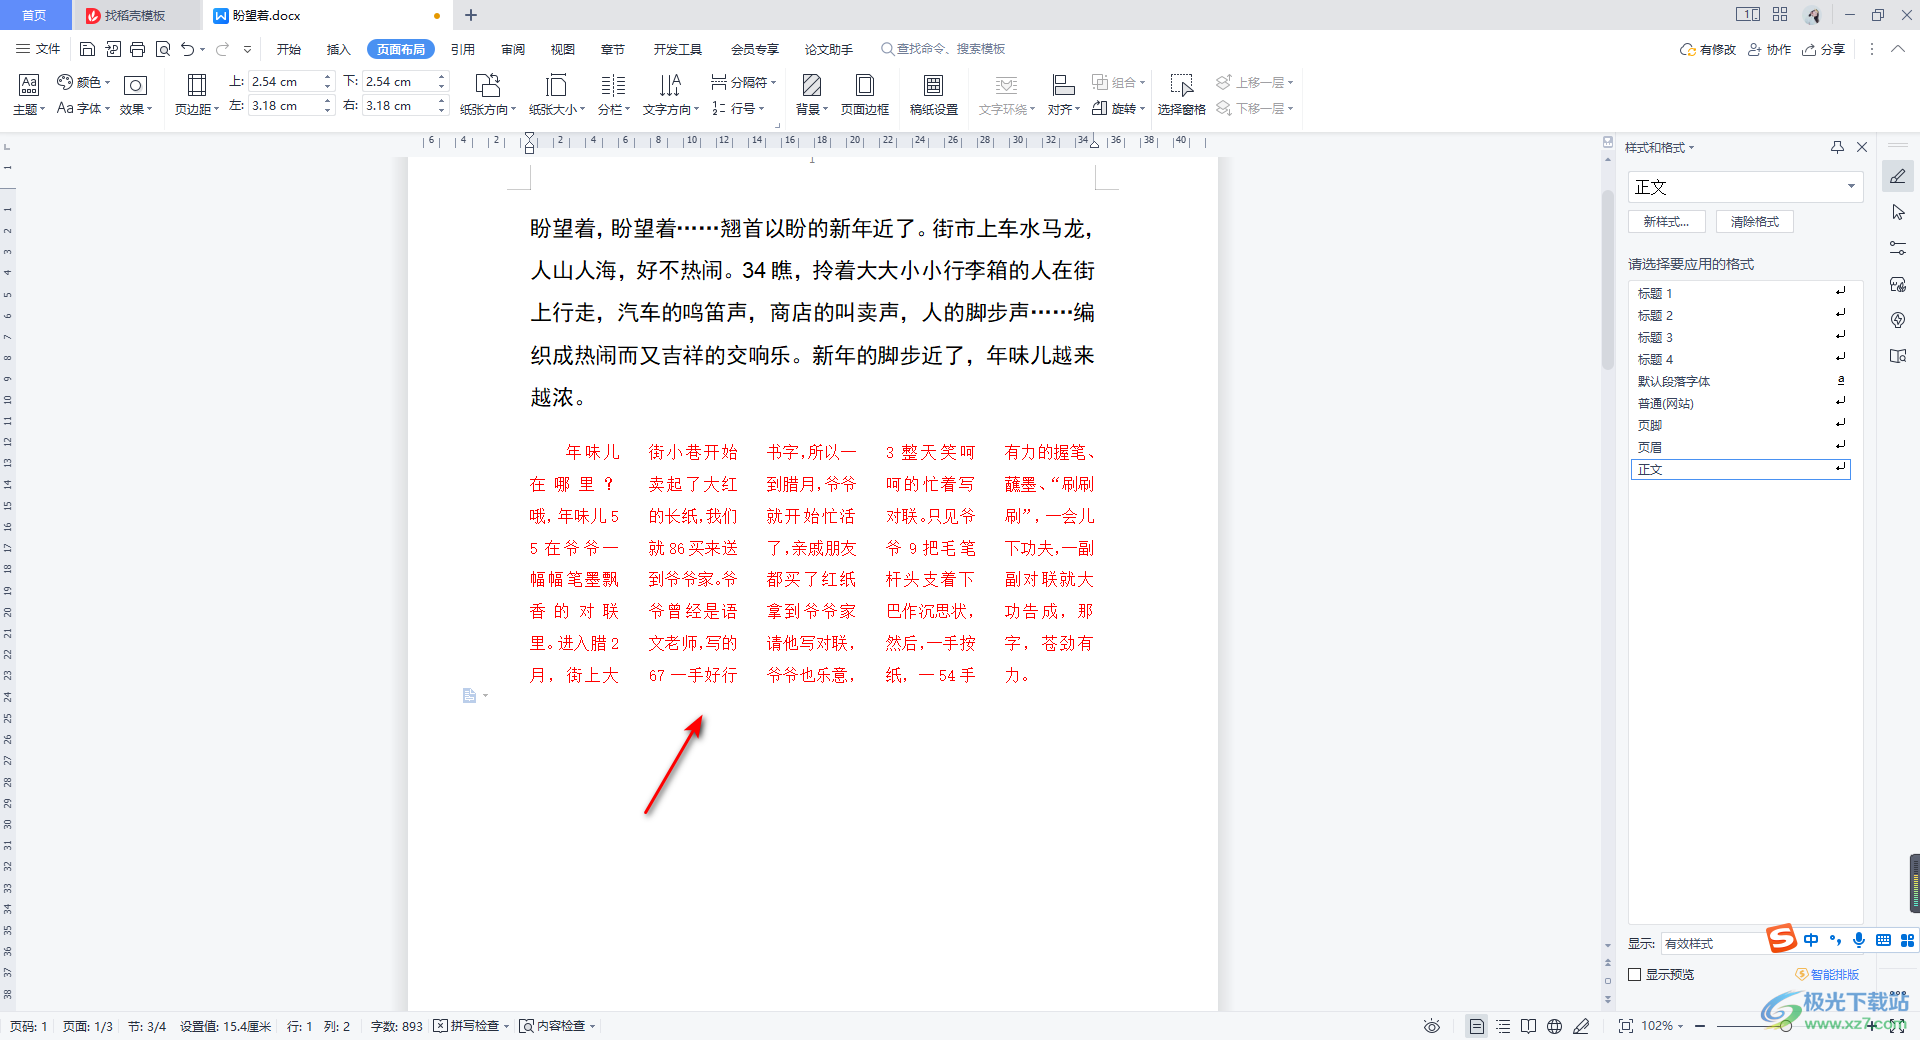This screenshot has width=1920, height=1040.
Task: Click the 协作 button
Action: coord(1770,49)
